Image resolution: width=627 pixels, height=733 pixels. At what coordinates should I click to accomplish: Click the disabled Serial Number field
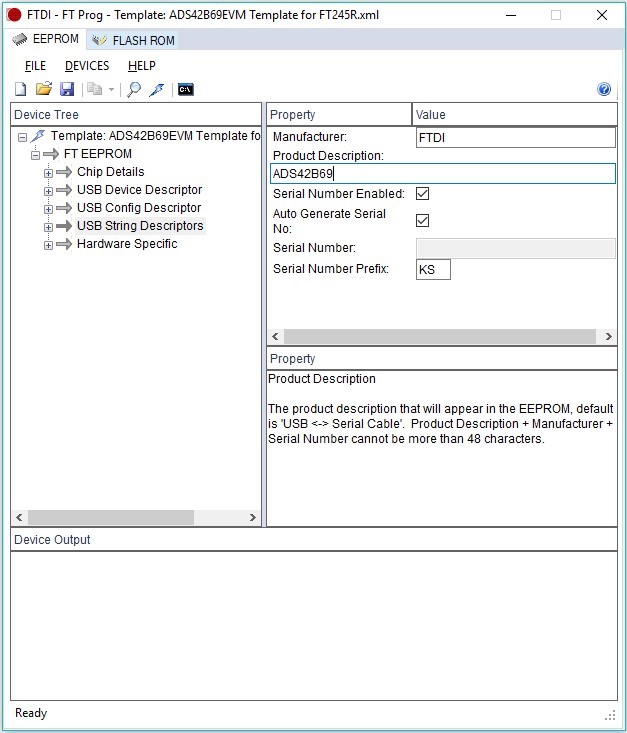tap(515, 248)
